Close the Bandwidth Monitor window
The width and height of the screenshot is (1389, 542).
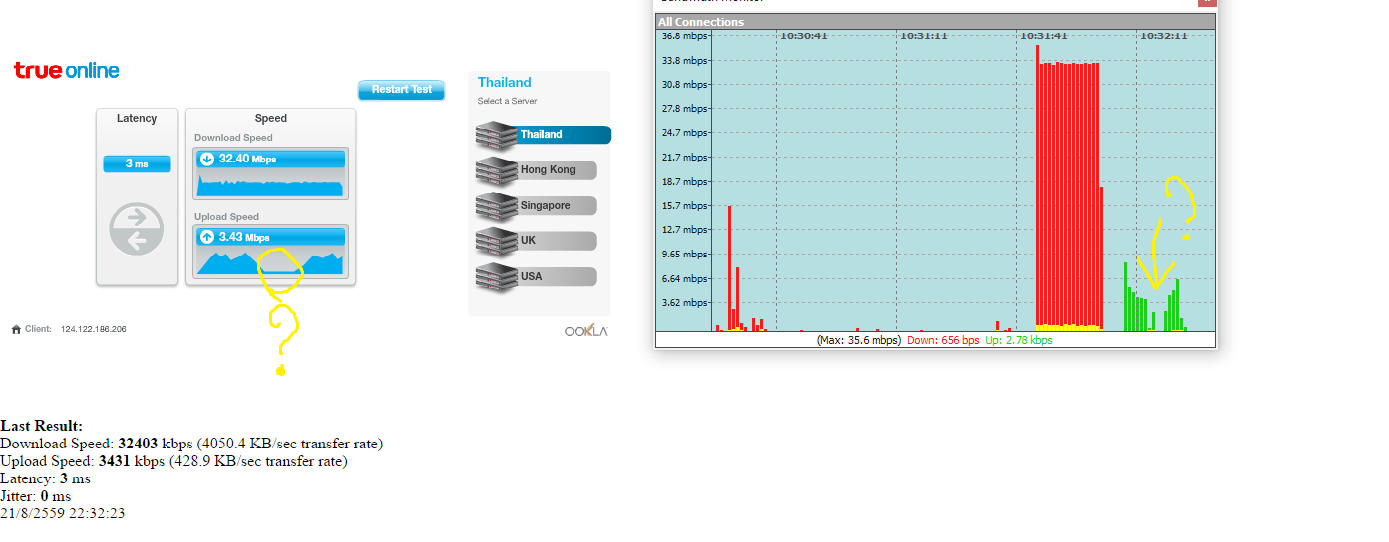[x=1207, y=3]
